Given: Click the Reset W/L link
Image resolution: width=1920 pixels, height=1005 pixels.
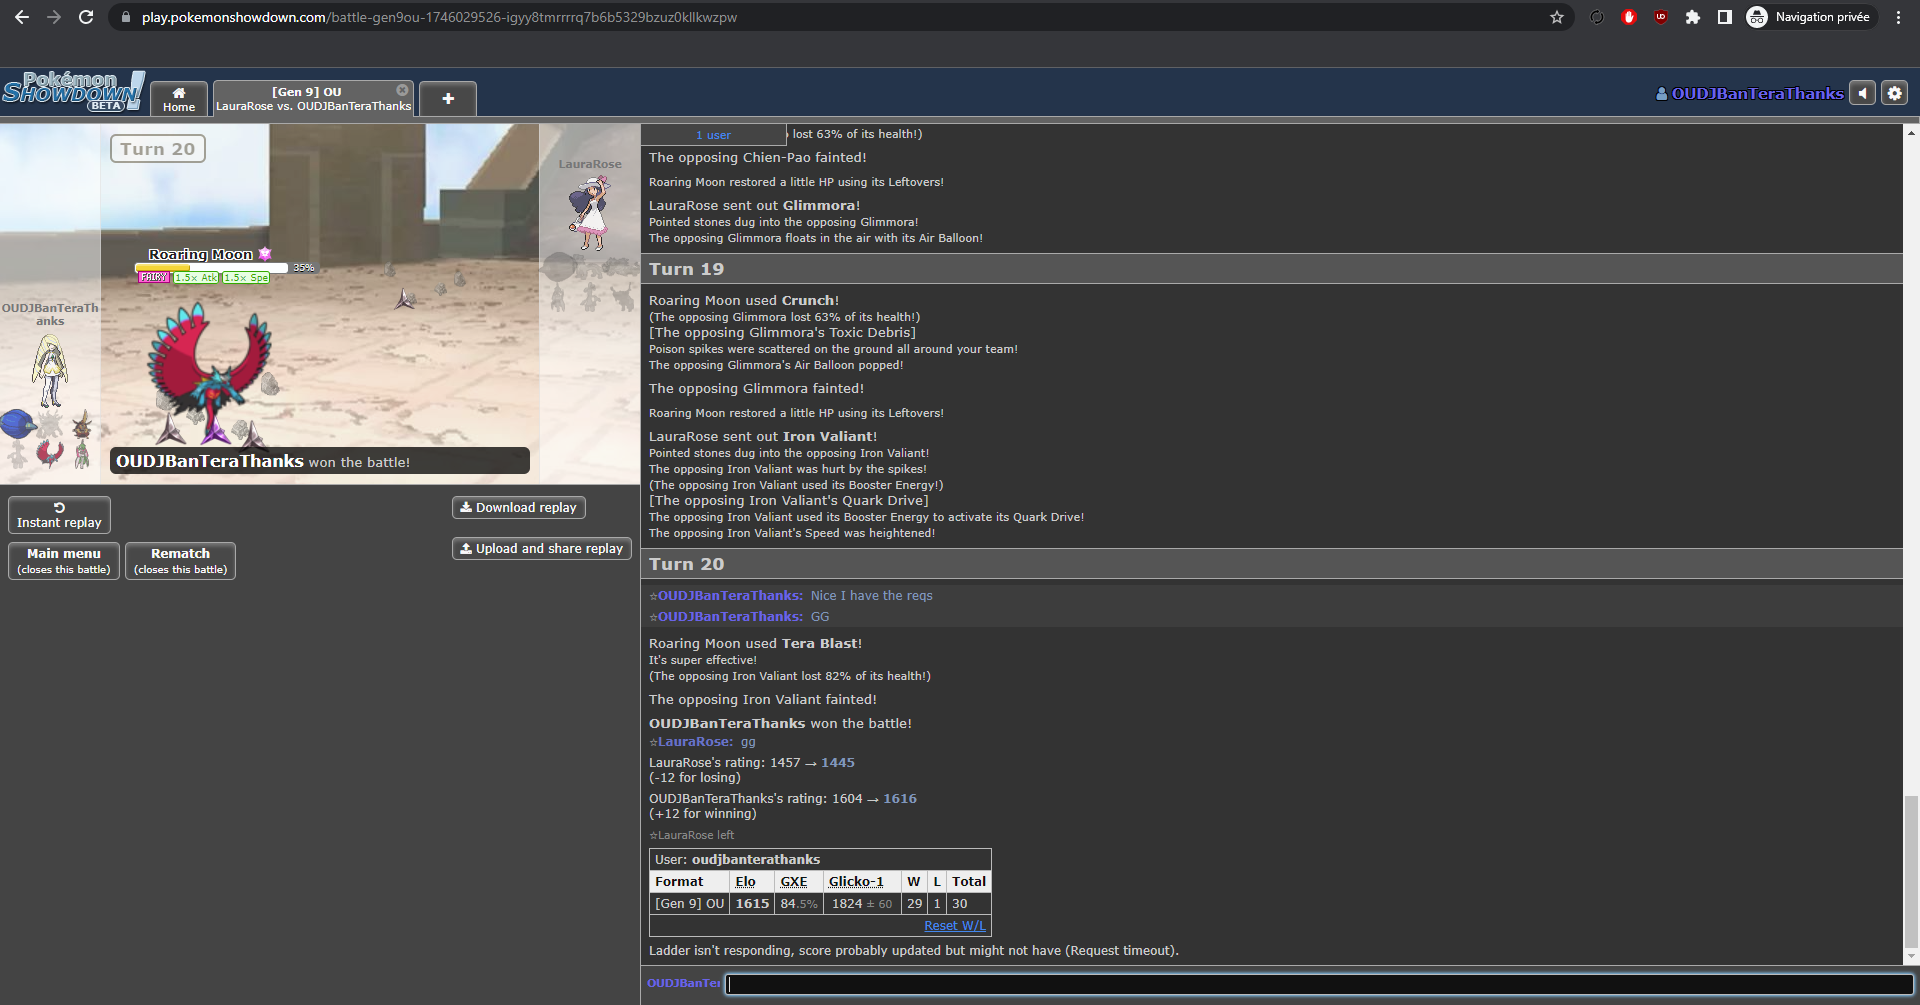Looking at the screenshot, I should (955, 926).
